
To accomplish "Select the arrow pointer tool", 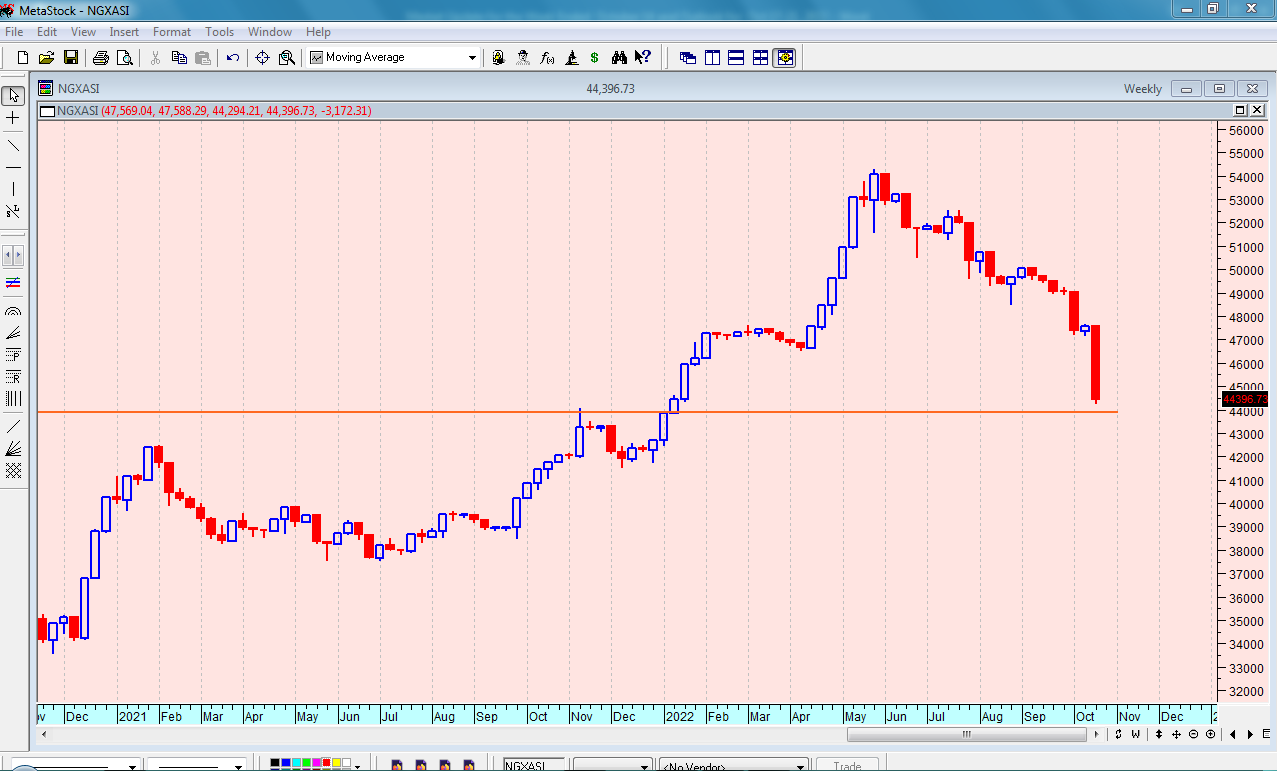I will (13, 96).
